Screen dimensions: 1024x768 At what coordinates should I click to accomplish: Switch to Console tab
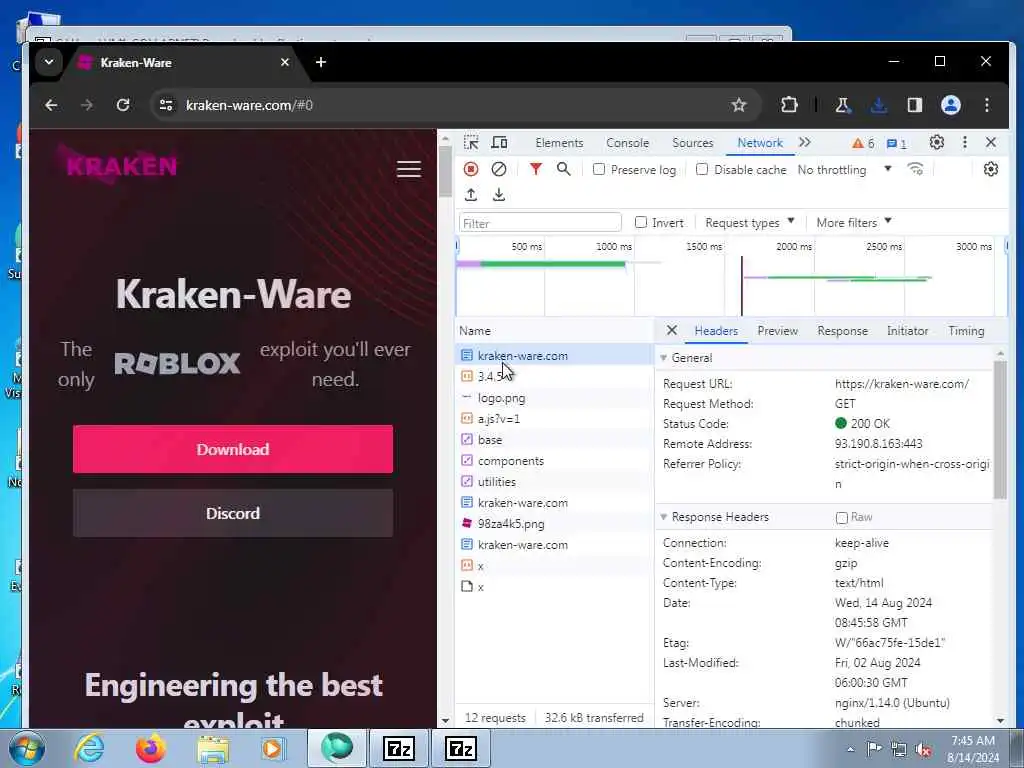628,143
